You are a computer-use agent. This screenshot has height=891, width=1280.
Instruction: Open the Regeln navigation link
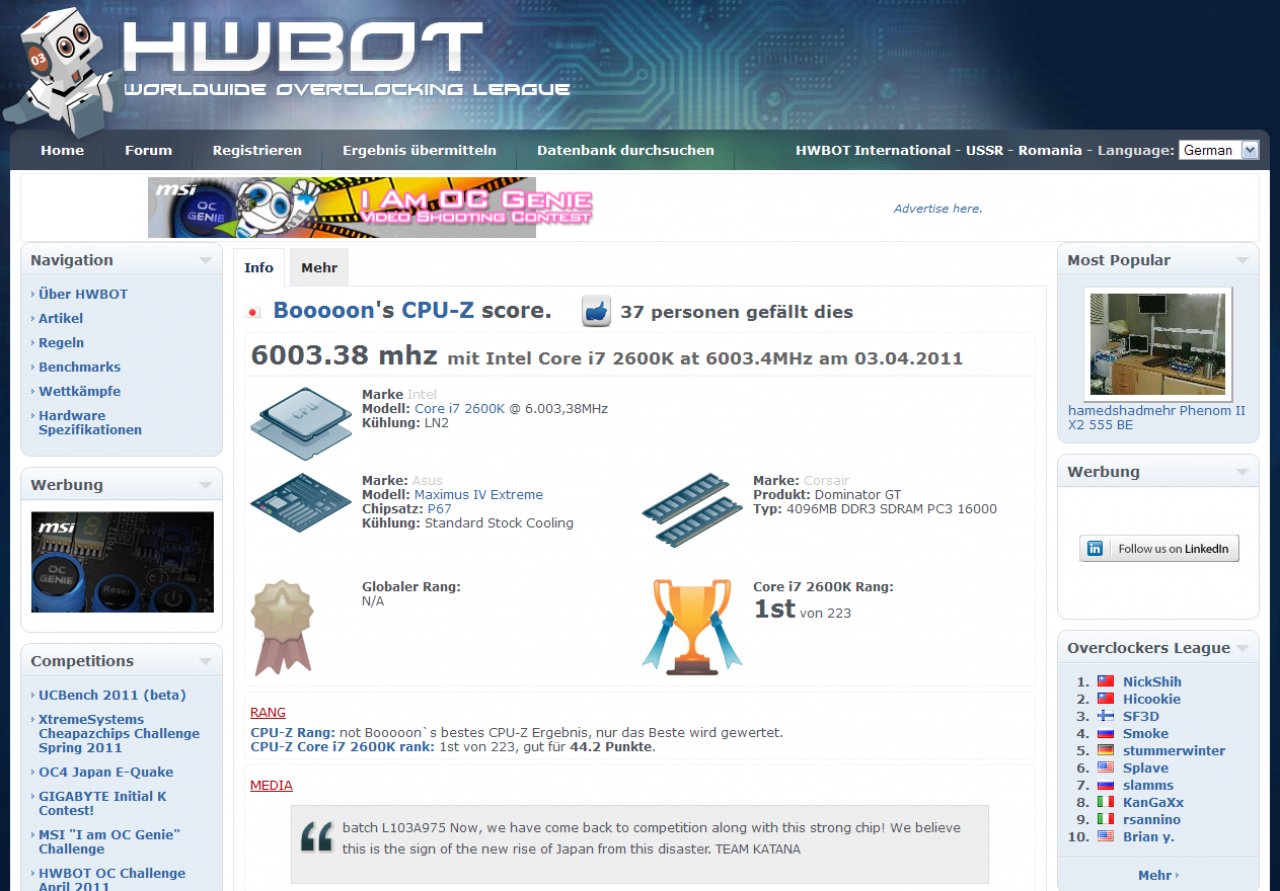61,342
